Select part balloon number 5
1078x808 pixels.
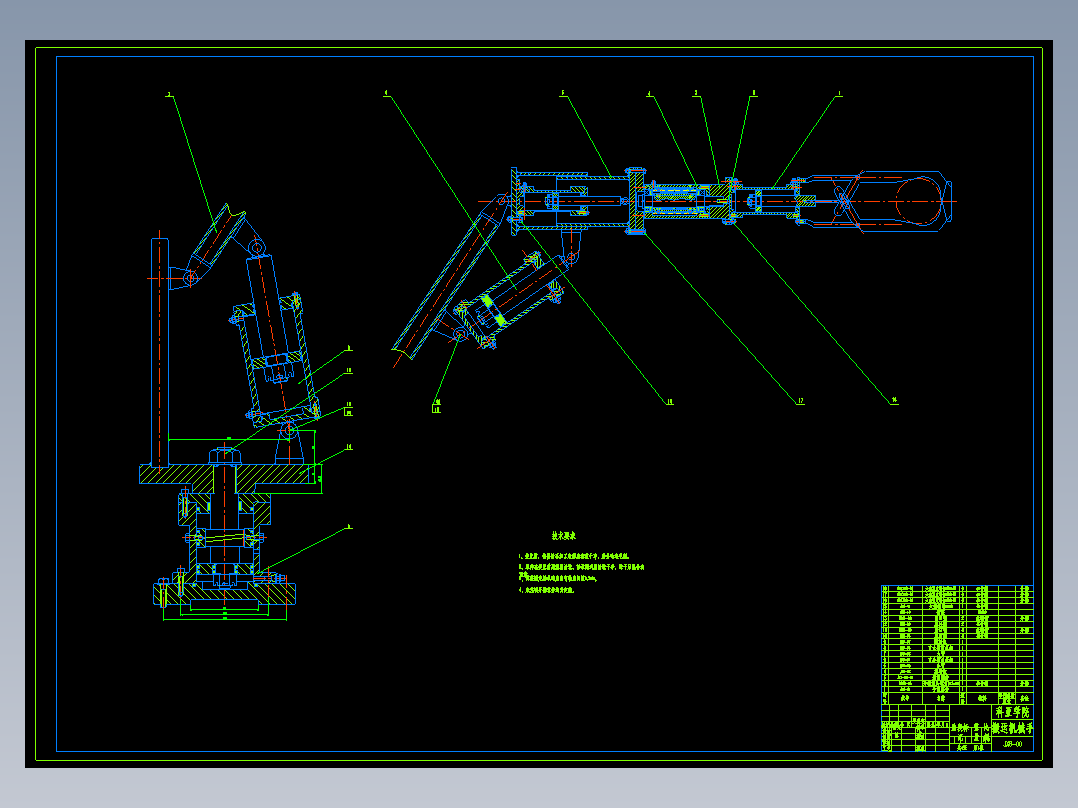coord(562,92)
